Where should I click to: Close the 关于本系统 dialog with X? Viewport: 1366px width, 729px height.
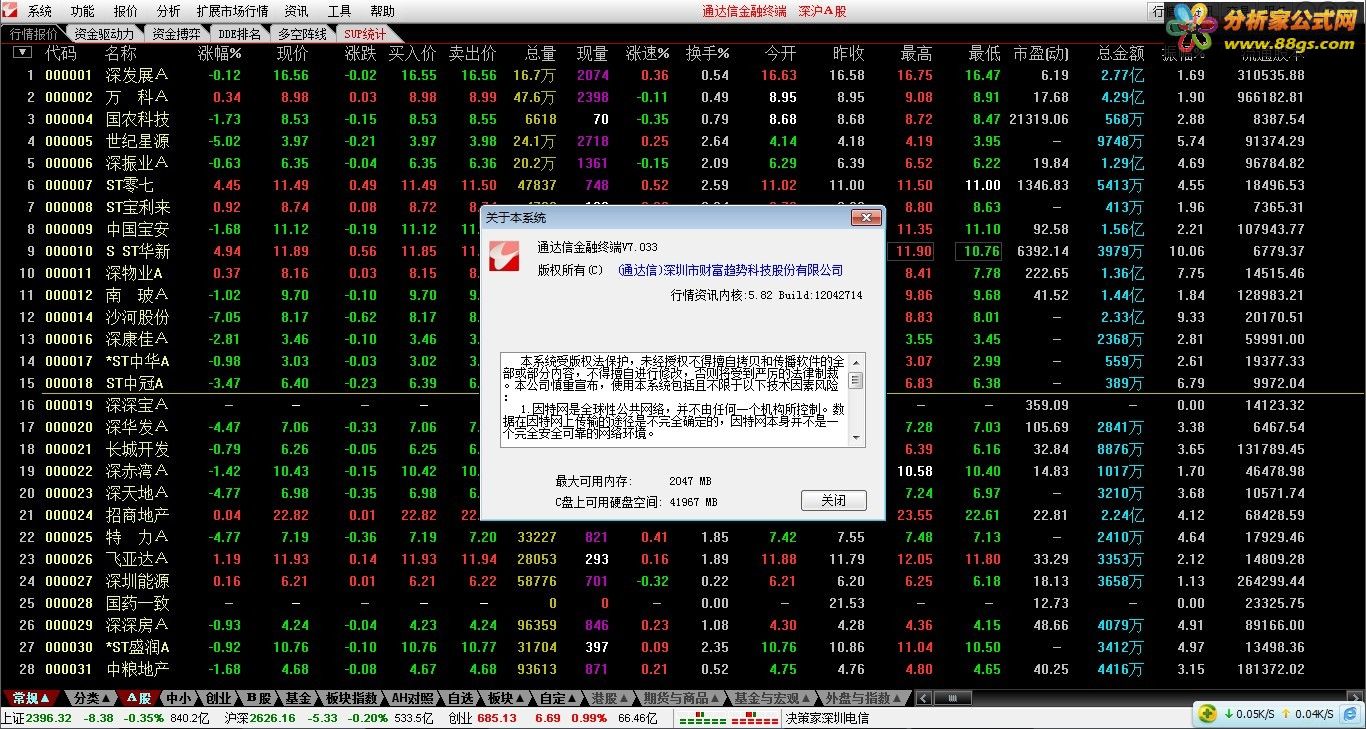coord(864,217)
